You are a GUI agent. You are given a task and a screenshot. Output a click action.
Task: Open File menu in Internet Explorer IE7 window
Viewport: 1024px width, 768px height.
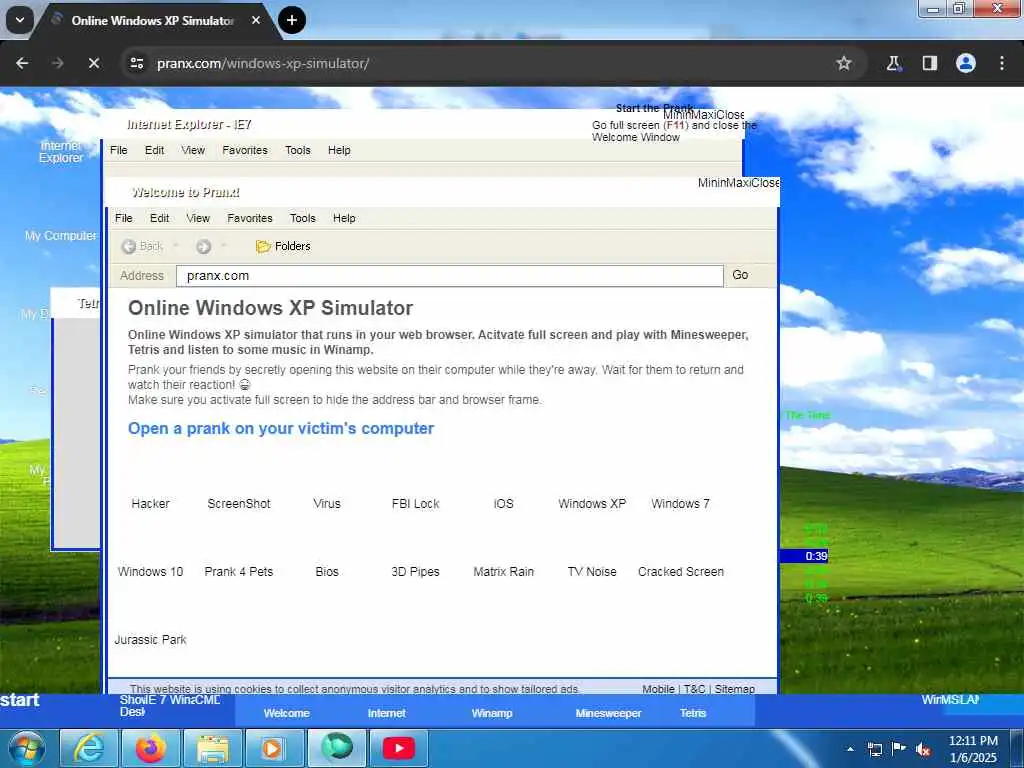coord(119,150)
